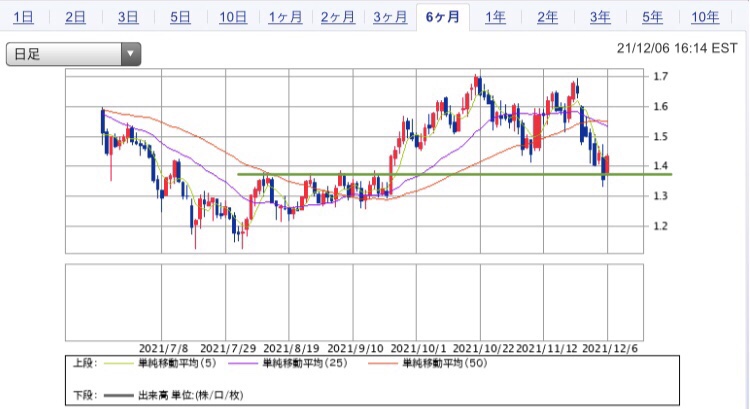Viewport: 750px width, 409px height.
Task: Show the 2年 chart range
Action: [547, 17]
